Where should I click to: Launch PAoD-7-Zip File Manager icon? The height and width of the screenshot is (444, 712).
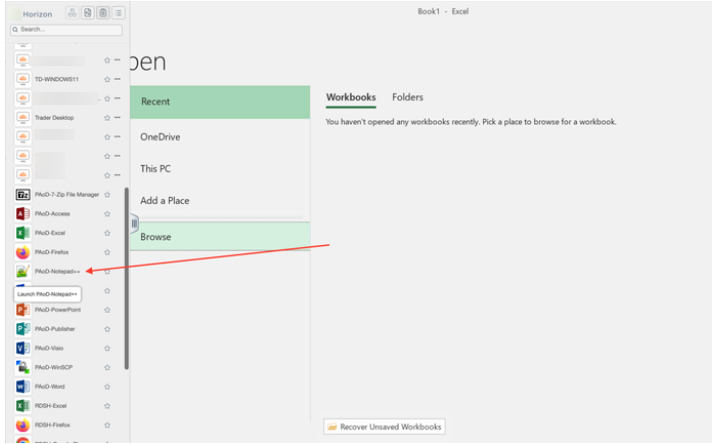pyautogui.click(x=23, y=194)
